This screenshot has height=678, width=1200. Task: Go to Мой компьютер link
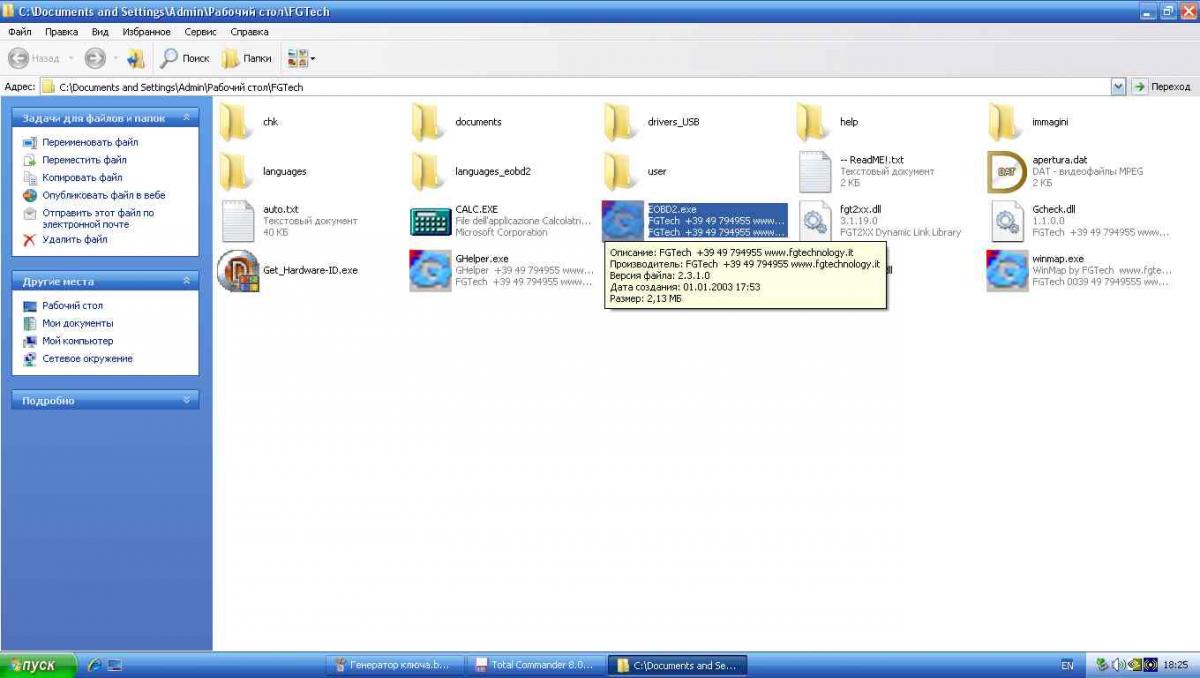coord(77,341)
